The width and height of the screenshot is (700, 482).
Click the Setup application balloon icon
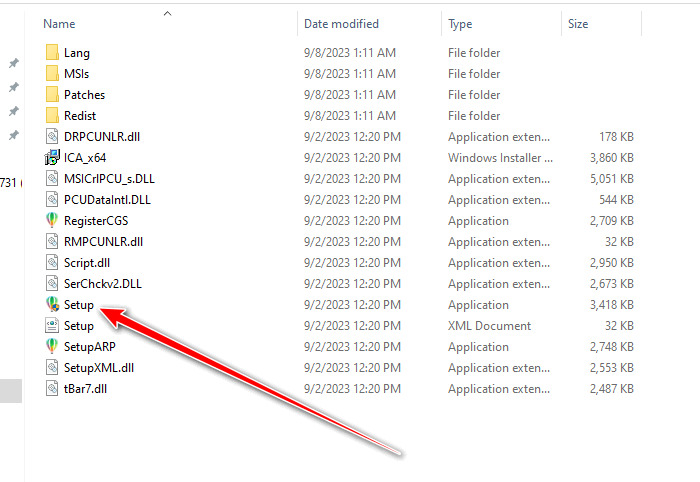[x=53, y=305]
